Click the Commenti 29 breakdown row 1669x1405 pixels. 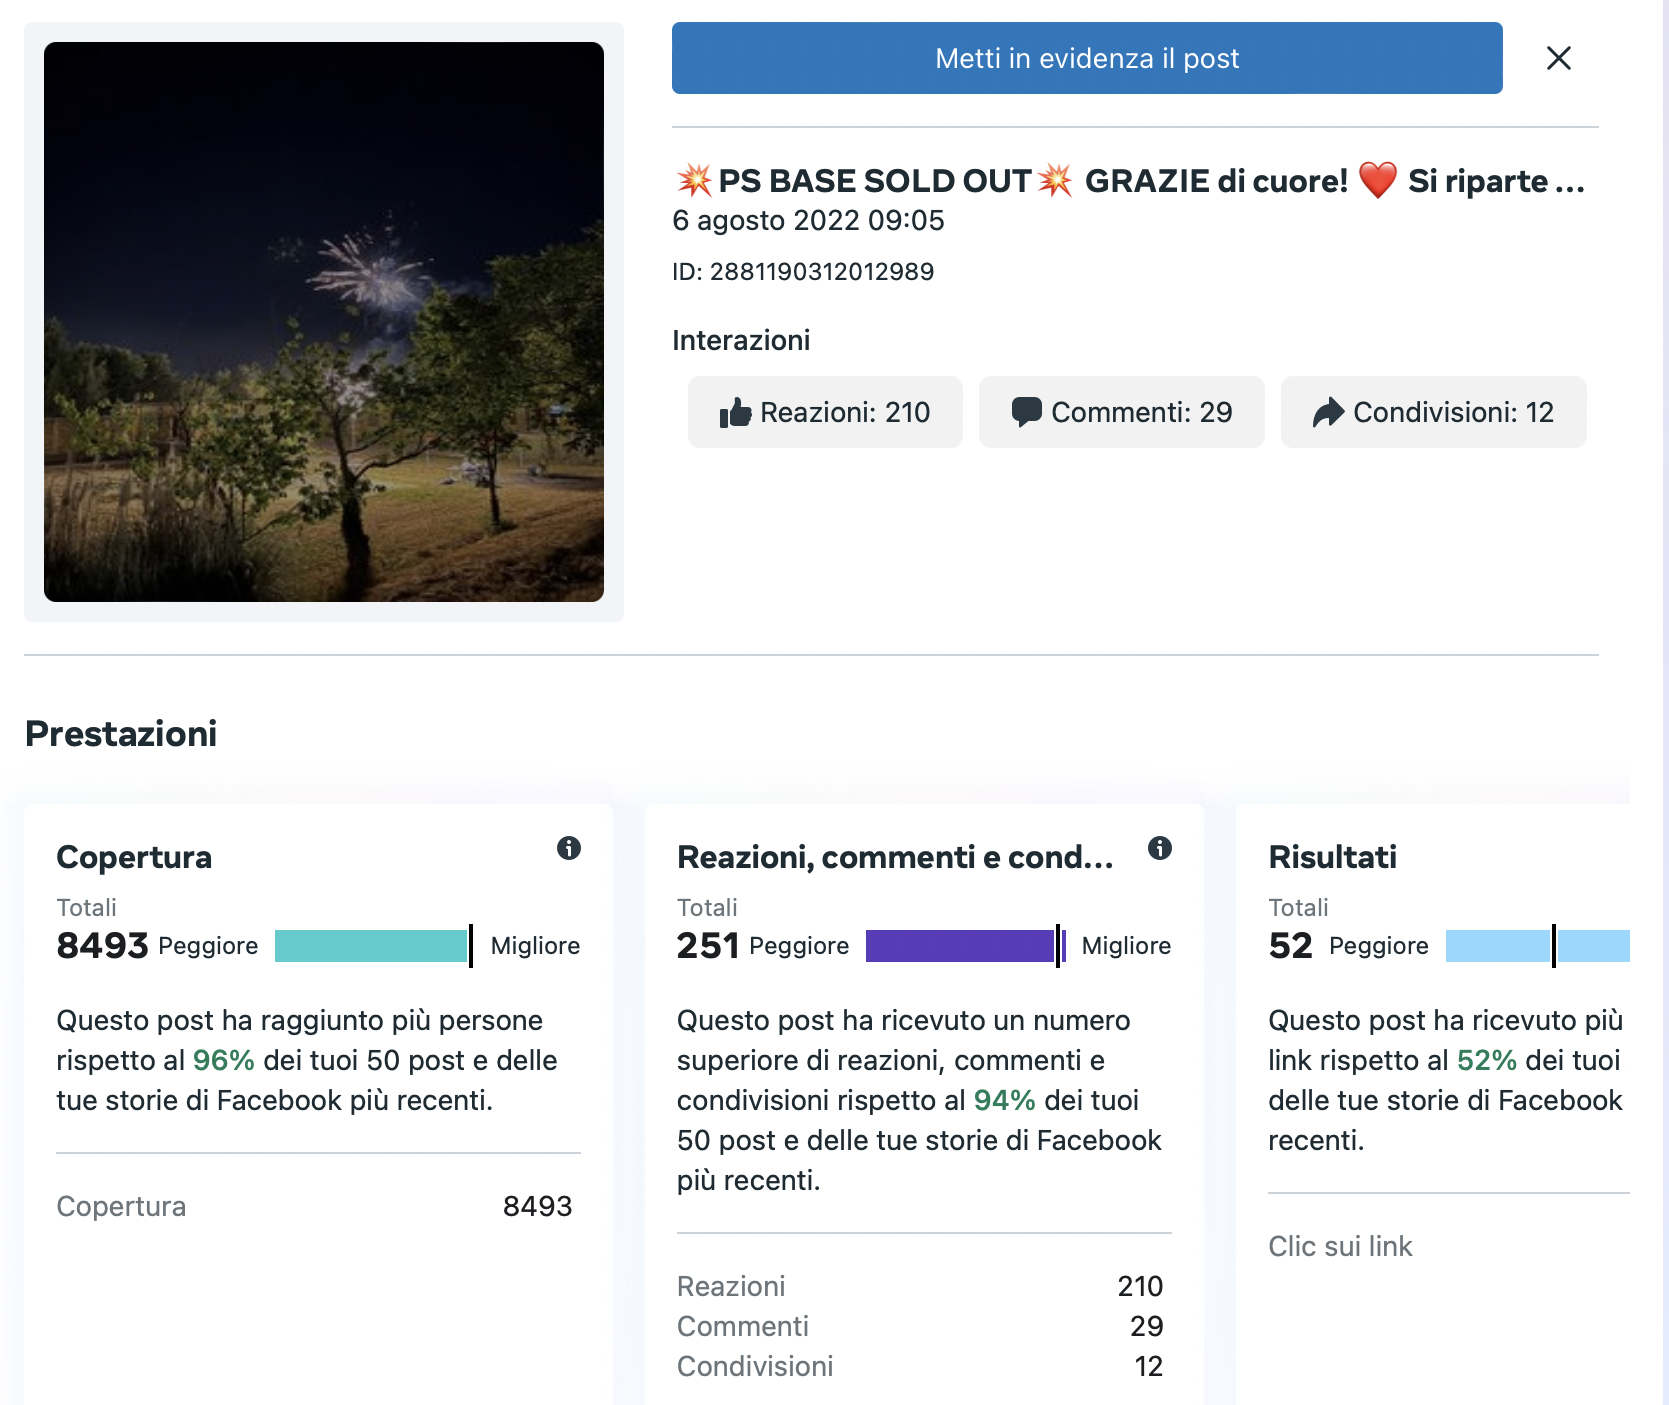tap(924, 1326)
